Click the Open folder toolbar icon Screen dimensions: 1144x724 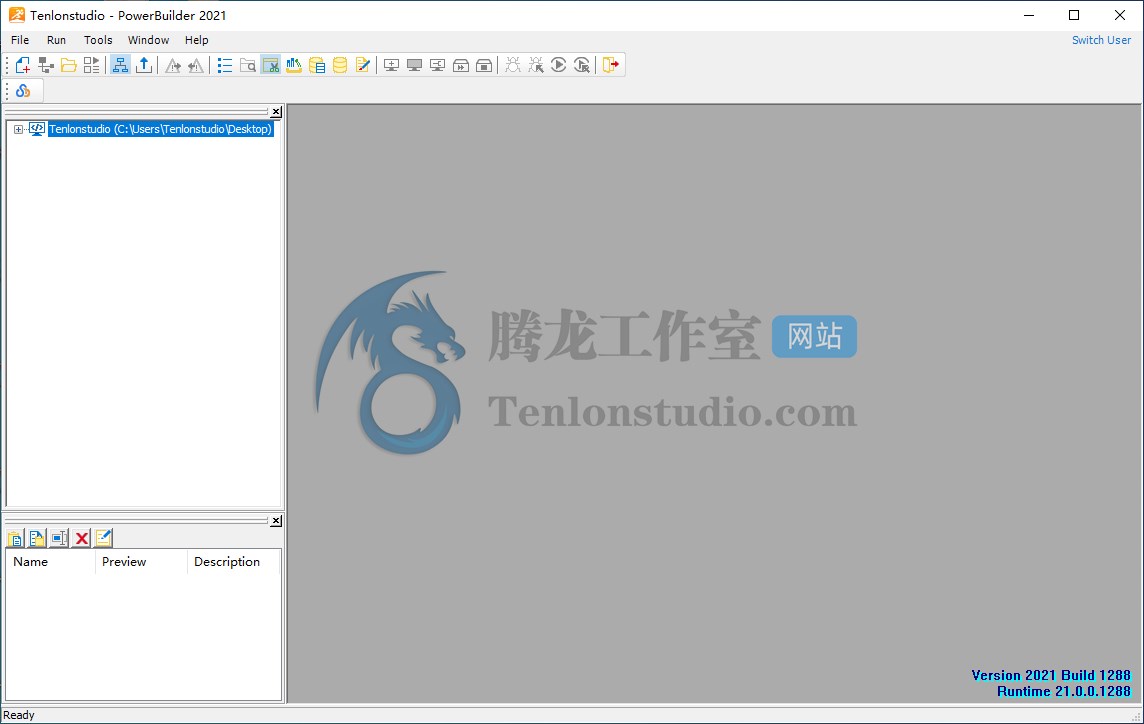pos(69,66)
